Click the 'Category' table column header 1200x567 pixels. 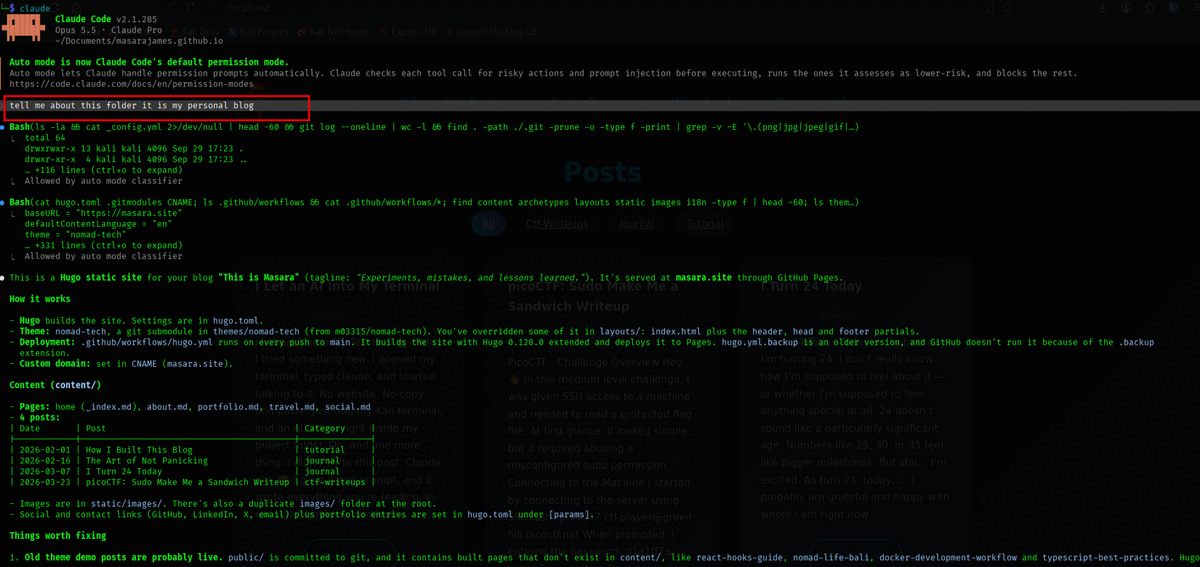[x=324, y=428]
